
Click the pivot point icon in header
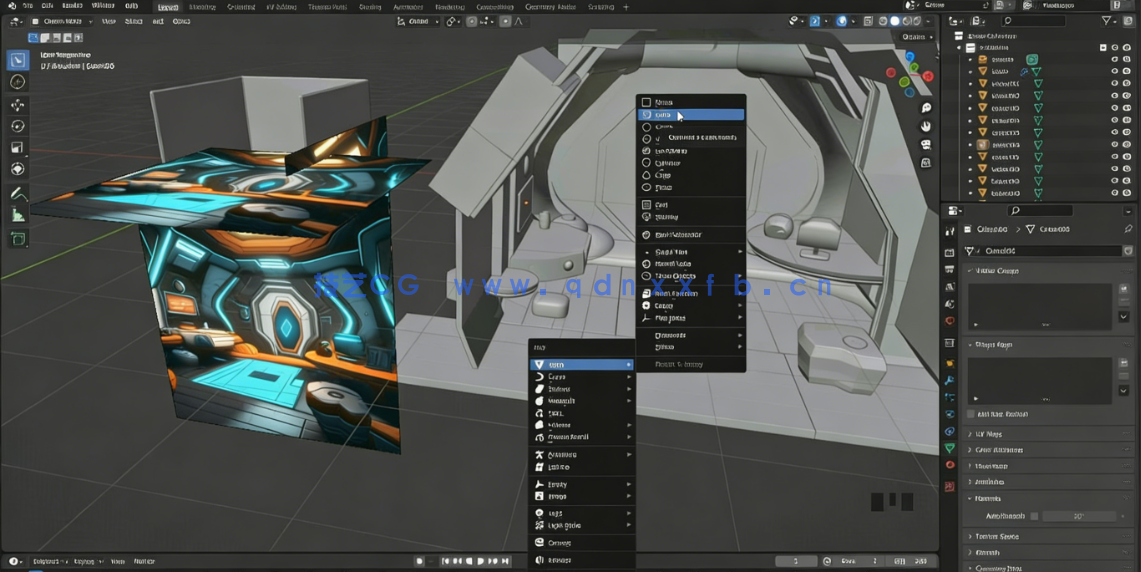pos(452,21)
